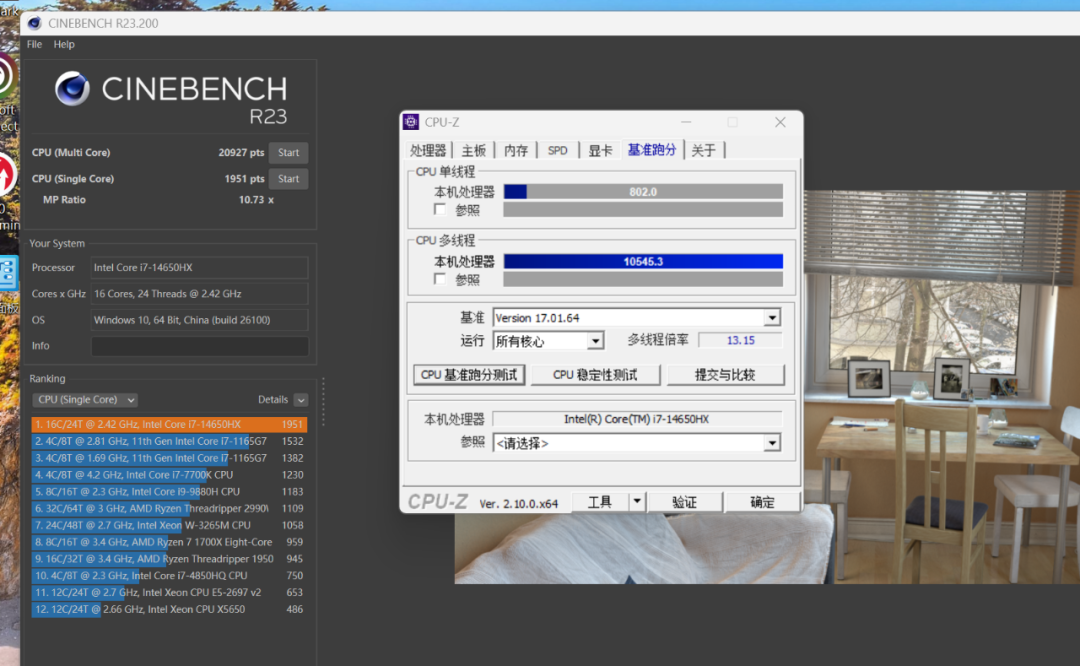Click the 确定 button in CPU-Z
This screenshot has width=1080, height=666.
click(762, 501)
